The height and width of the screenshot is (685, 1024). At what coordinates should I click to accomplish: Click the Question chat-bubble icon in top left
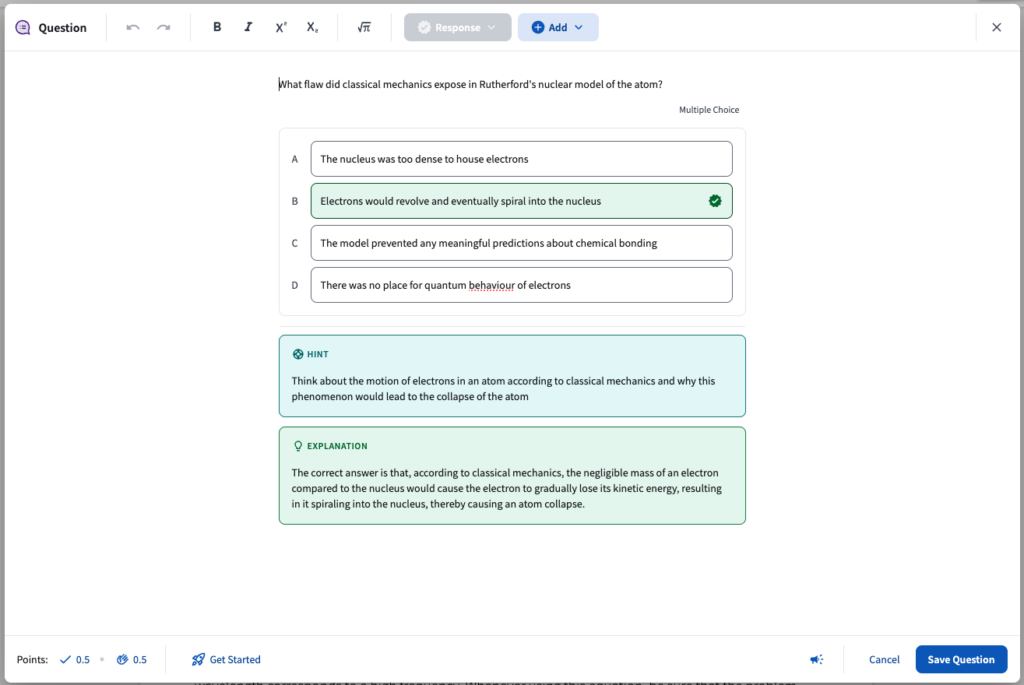22,27
